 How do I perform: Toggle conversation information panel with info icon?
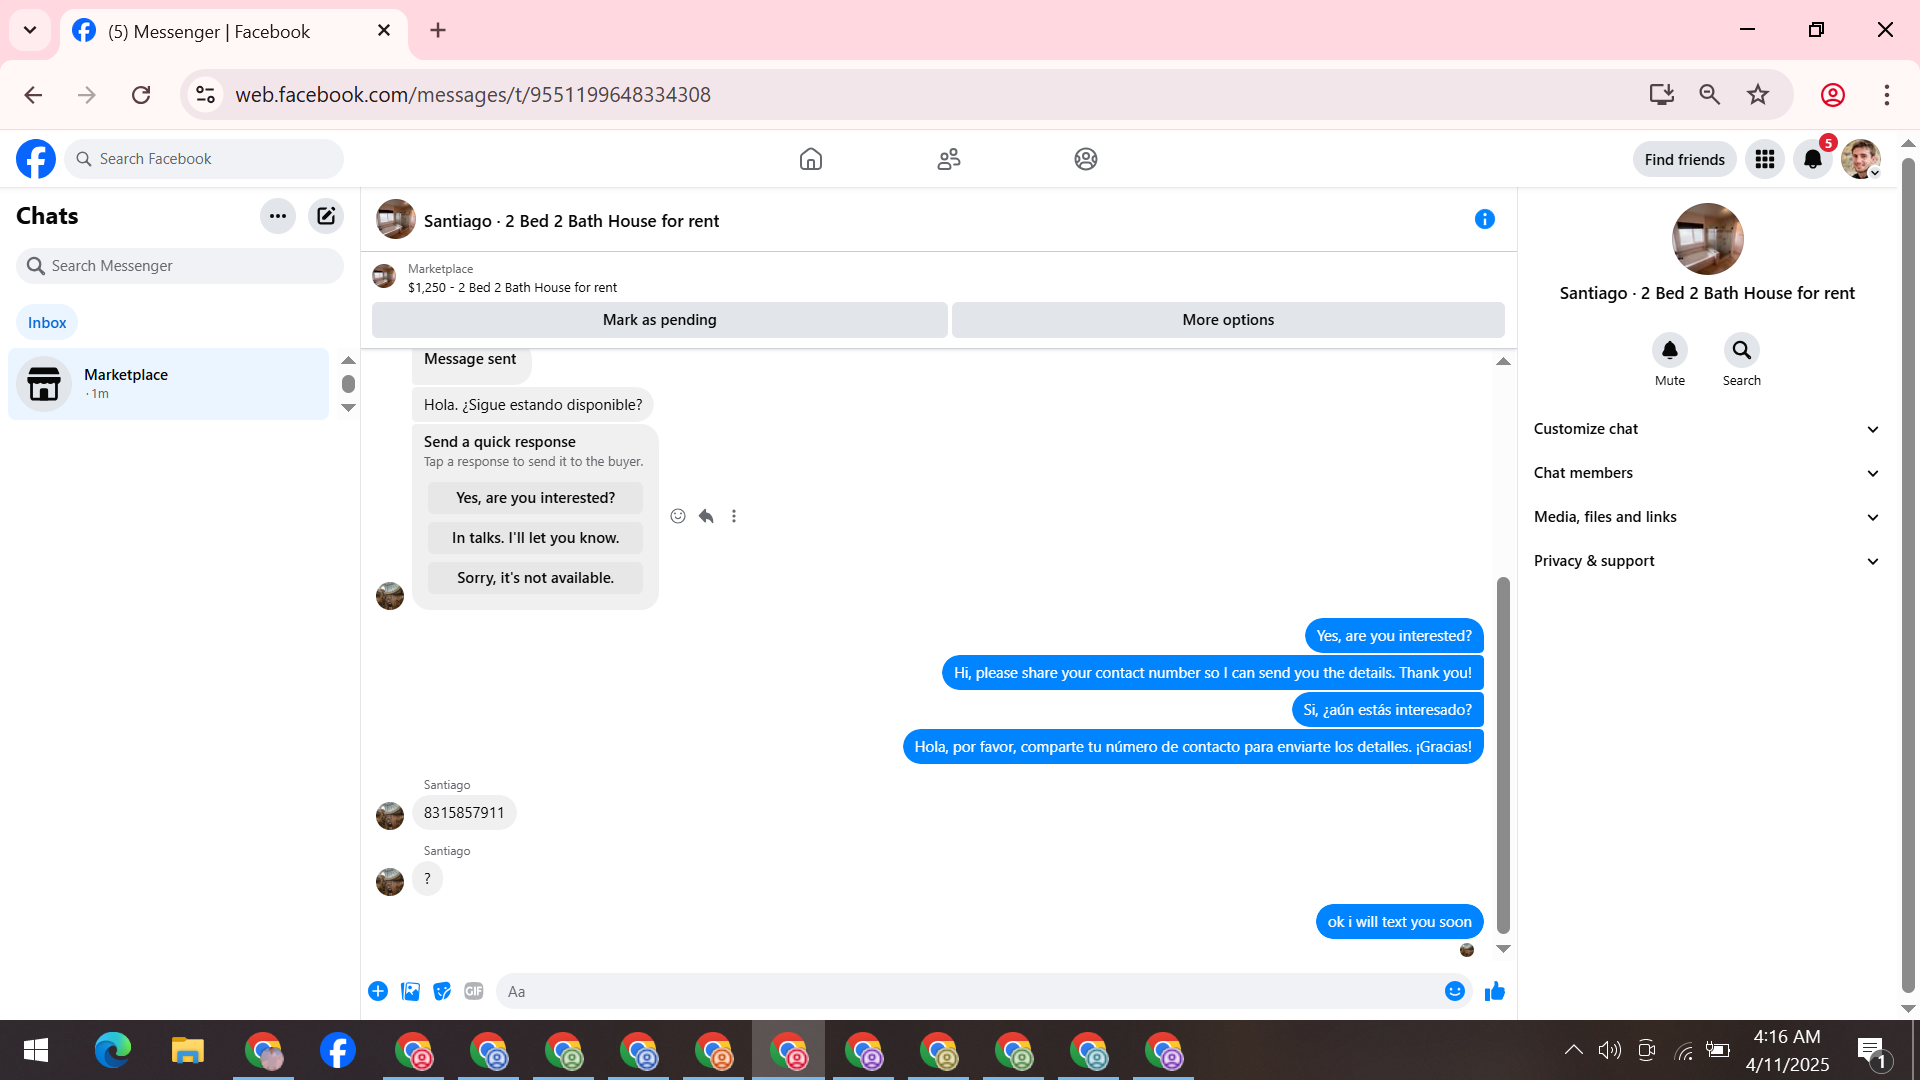pyautogui.click(x=1484, y=219)
